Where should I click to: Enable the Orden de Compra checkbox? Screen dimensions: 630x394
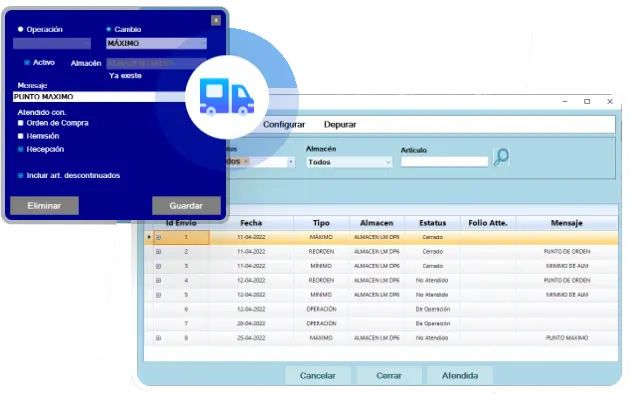[20, 123]
